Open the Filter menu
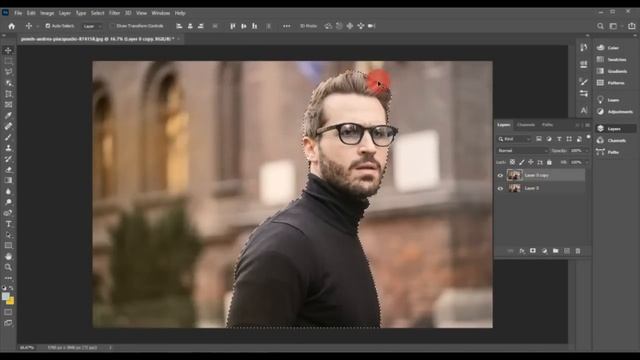The image size is (640, 360). coord(114,13)
